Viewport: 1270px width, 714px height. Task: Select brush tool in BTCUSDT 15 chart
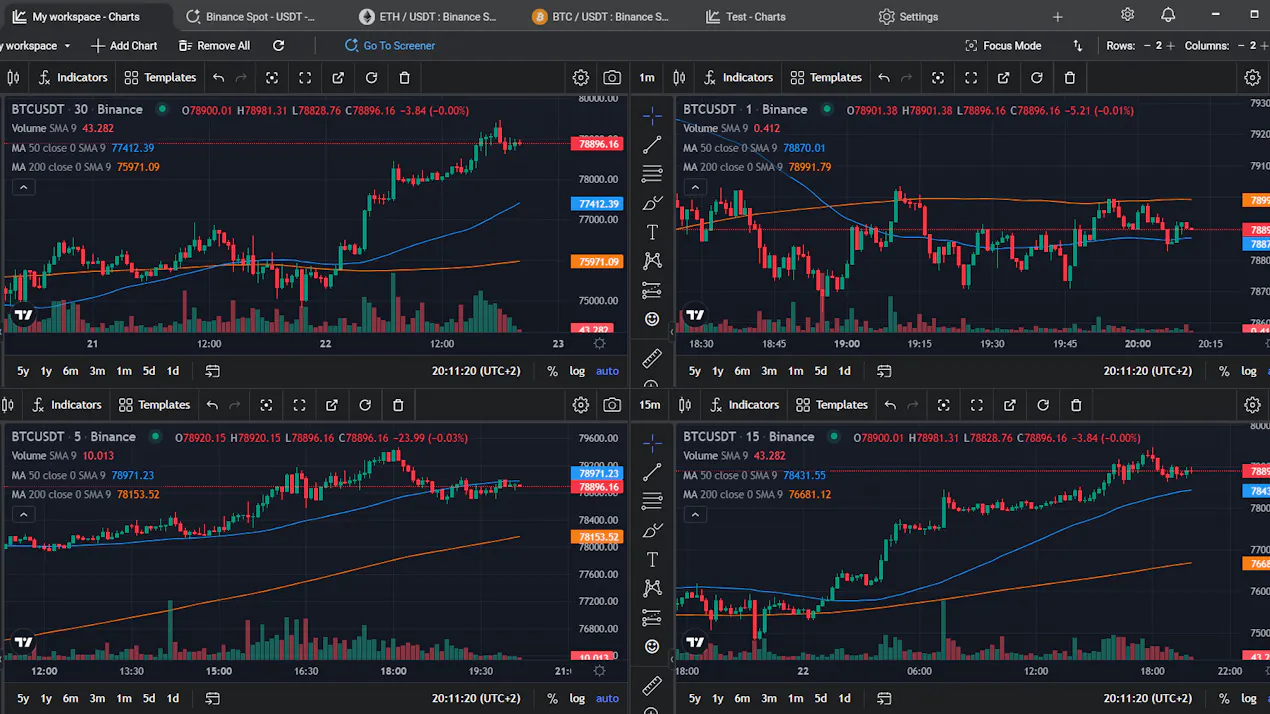pos(652,530)
